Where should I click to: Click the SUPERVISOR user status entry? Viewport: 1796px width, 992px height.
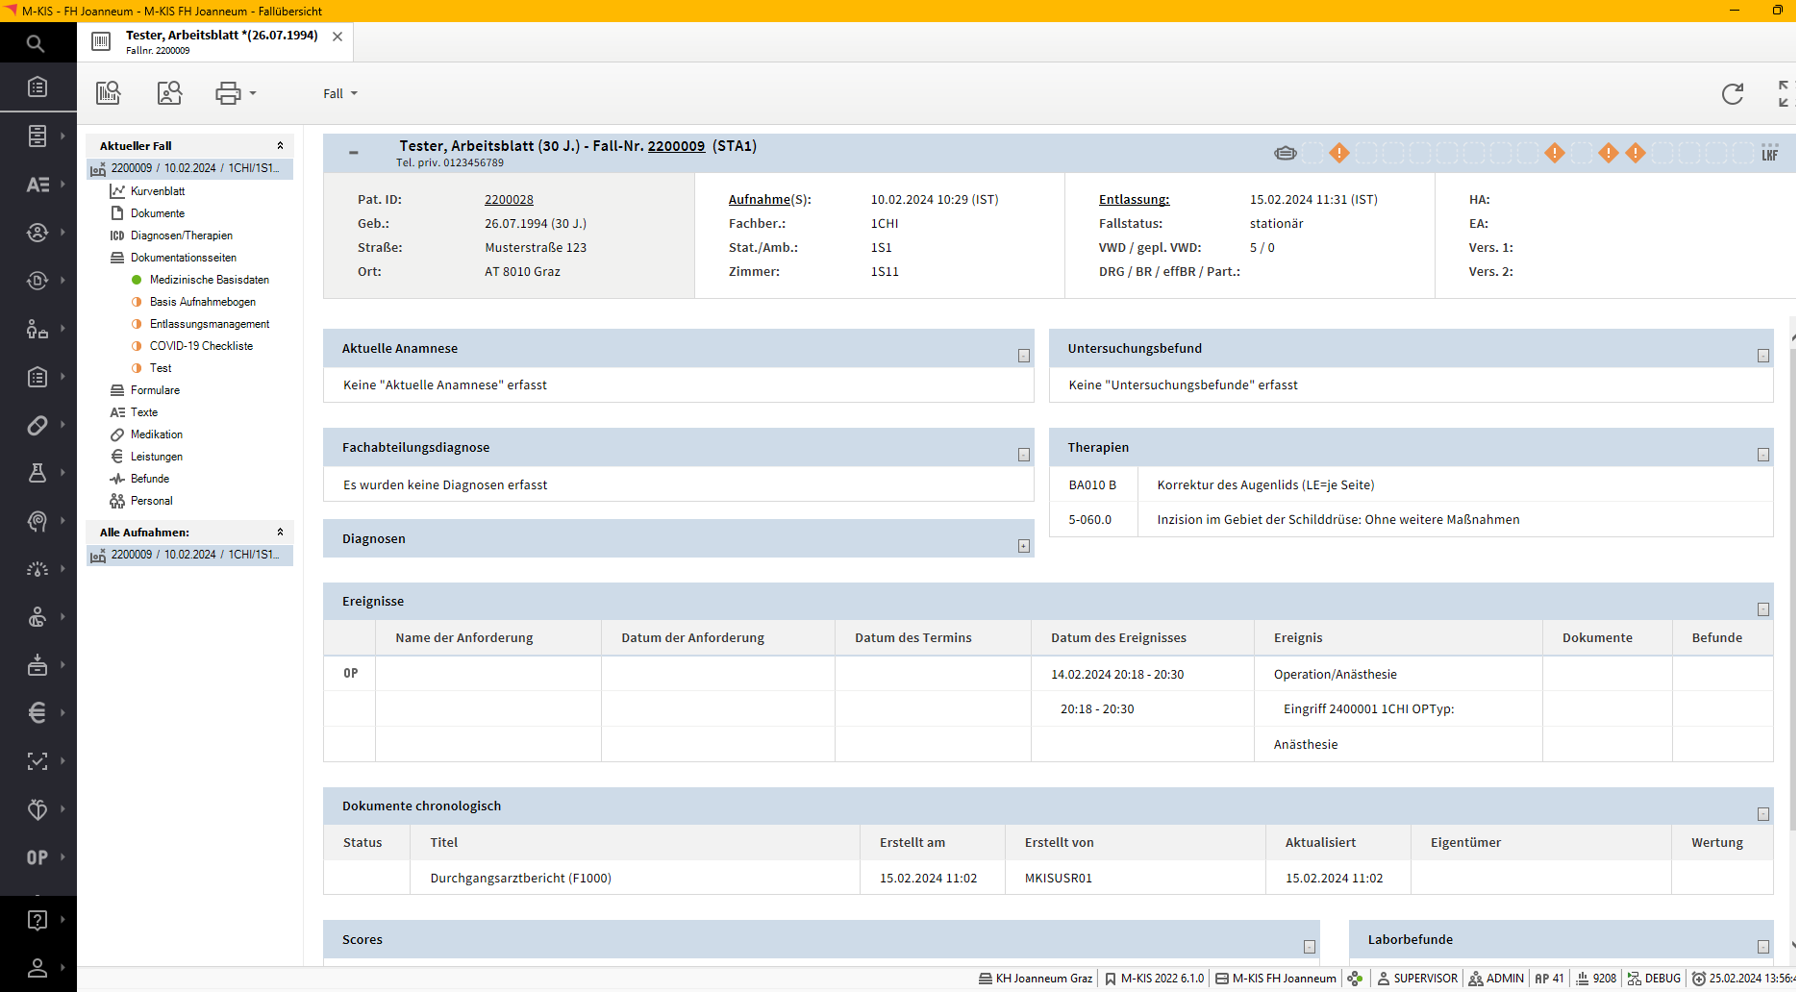pos(1417,979)
